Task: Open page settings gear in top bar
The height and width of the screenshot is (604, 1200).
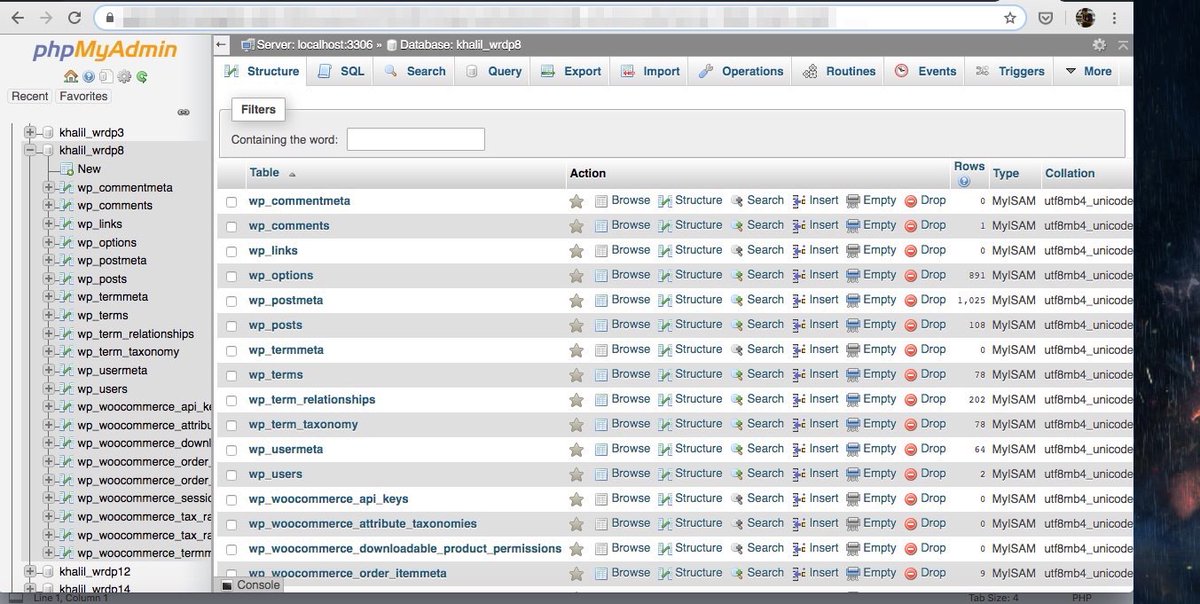Action: [1099, 45]
